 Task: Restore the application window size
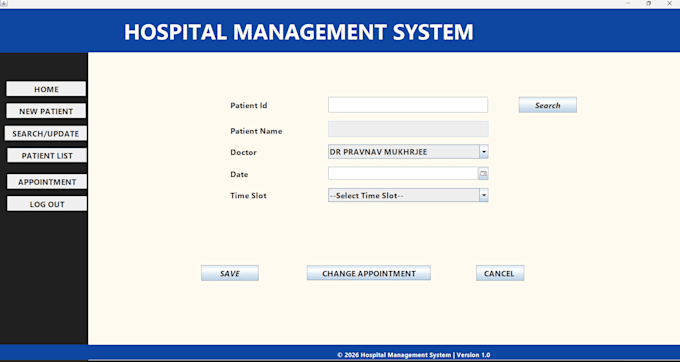pyautogui.click(x=649, y=3)
